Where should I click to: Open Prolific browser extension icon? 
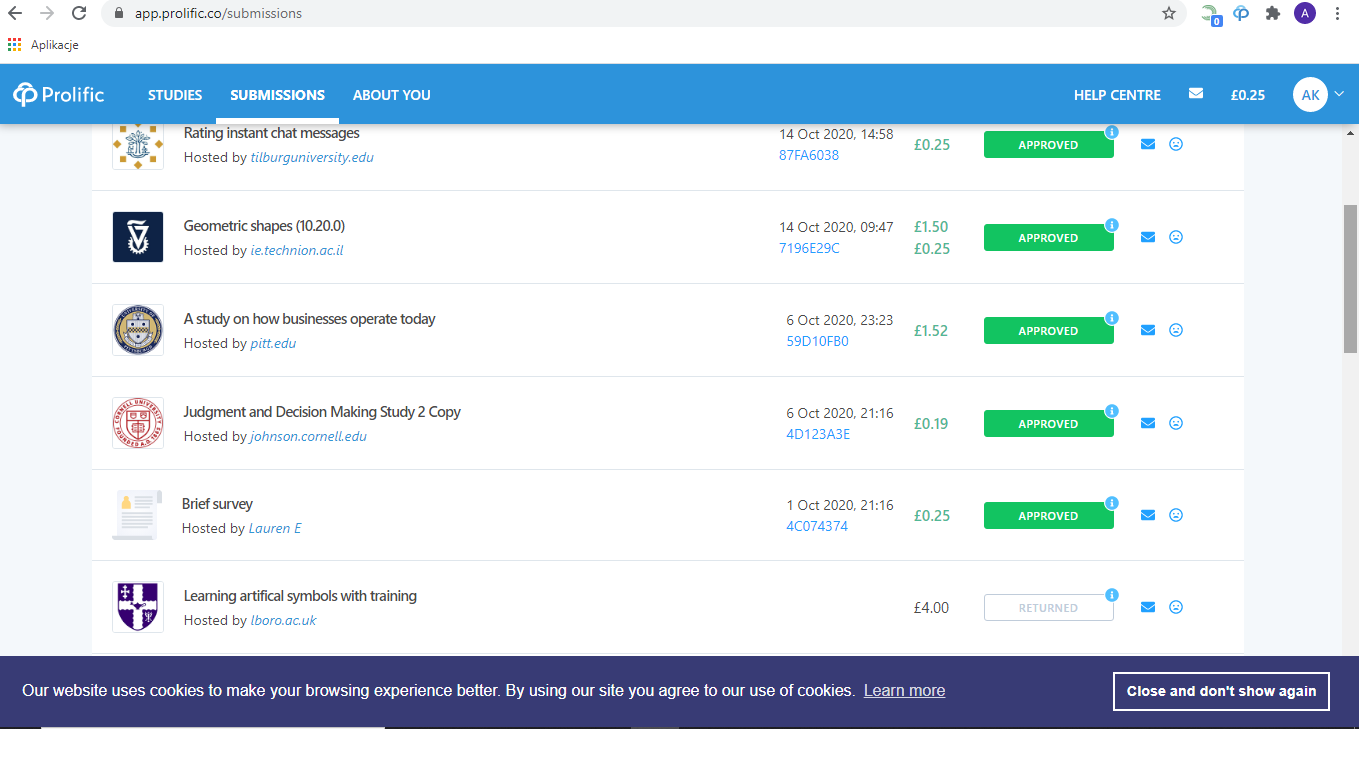[1241, 14]
